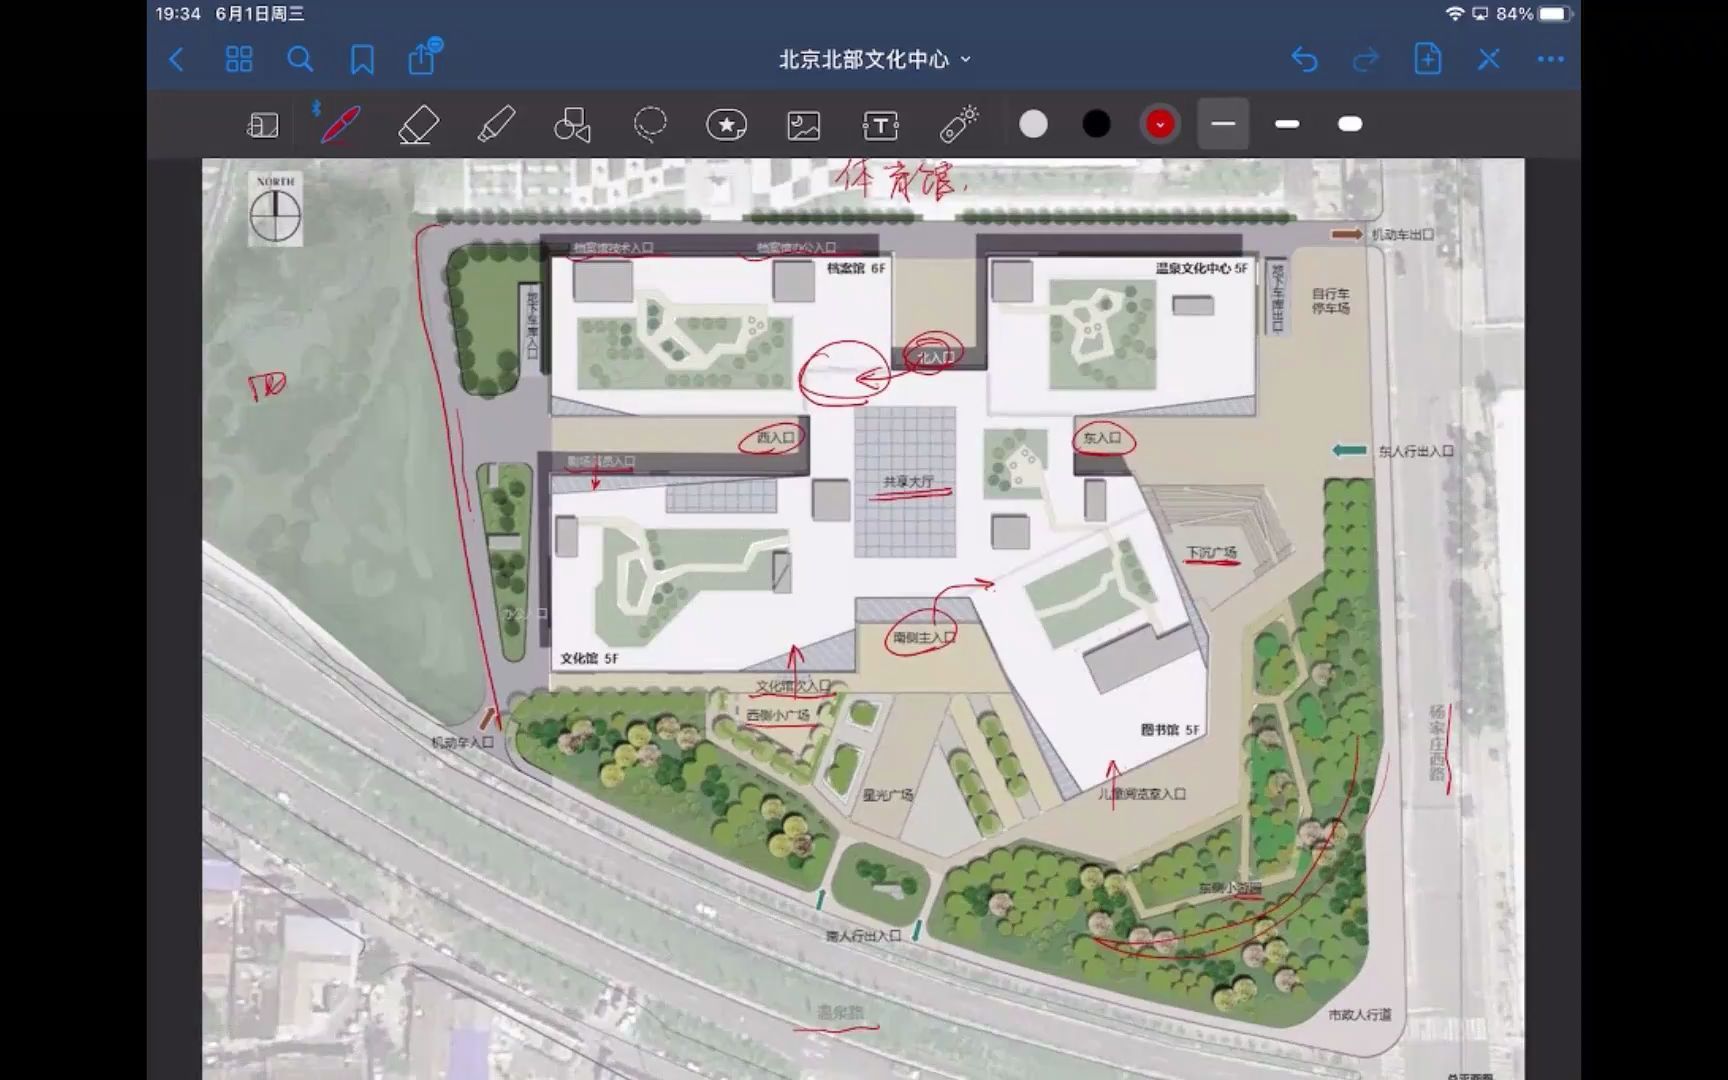The width and height of the screenshot is (1728, 1080).
Task: Tap the 机动车入口 label
Action: click(x=462, y=742)
